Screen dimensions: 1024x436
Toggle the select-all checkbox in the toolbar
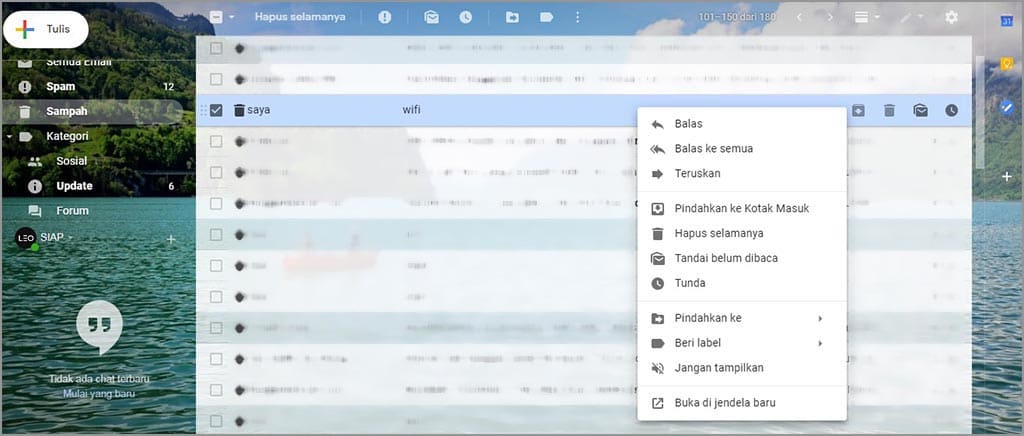(216, 17)
